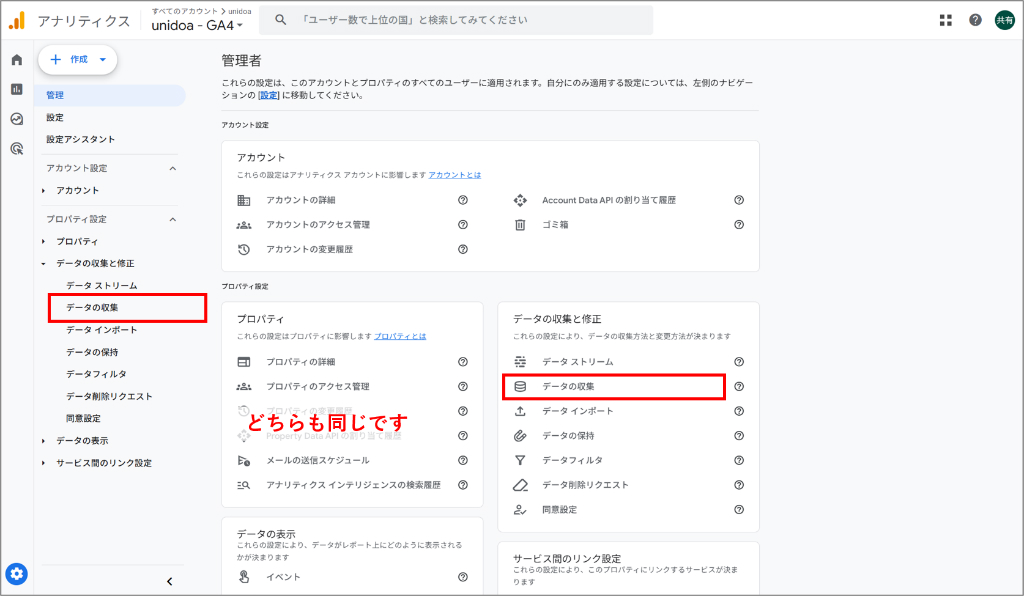Click the Explore compass icon in sidebar
Viewport: 1024px width, 596px height.
pos(15,118)
